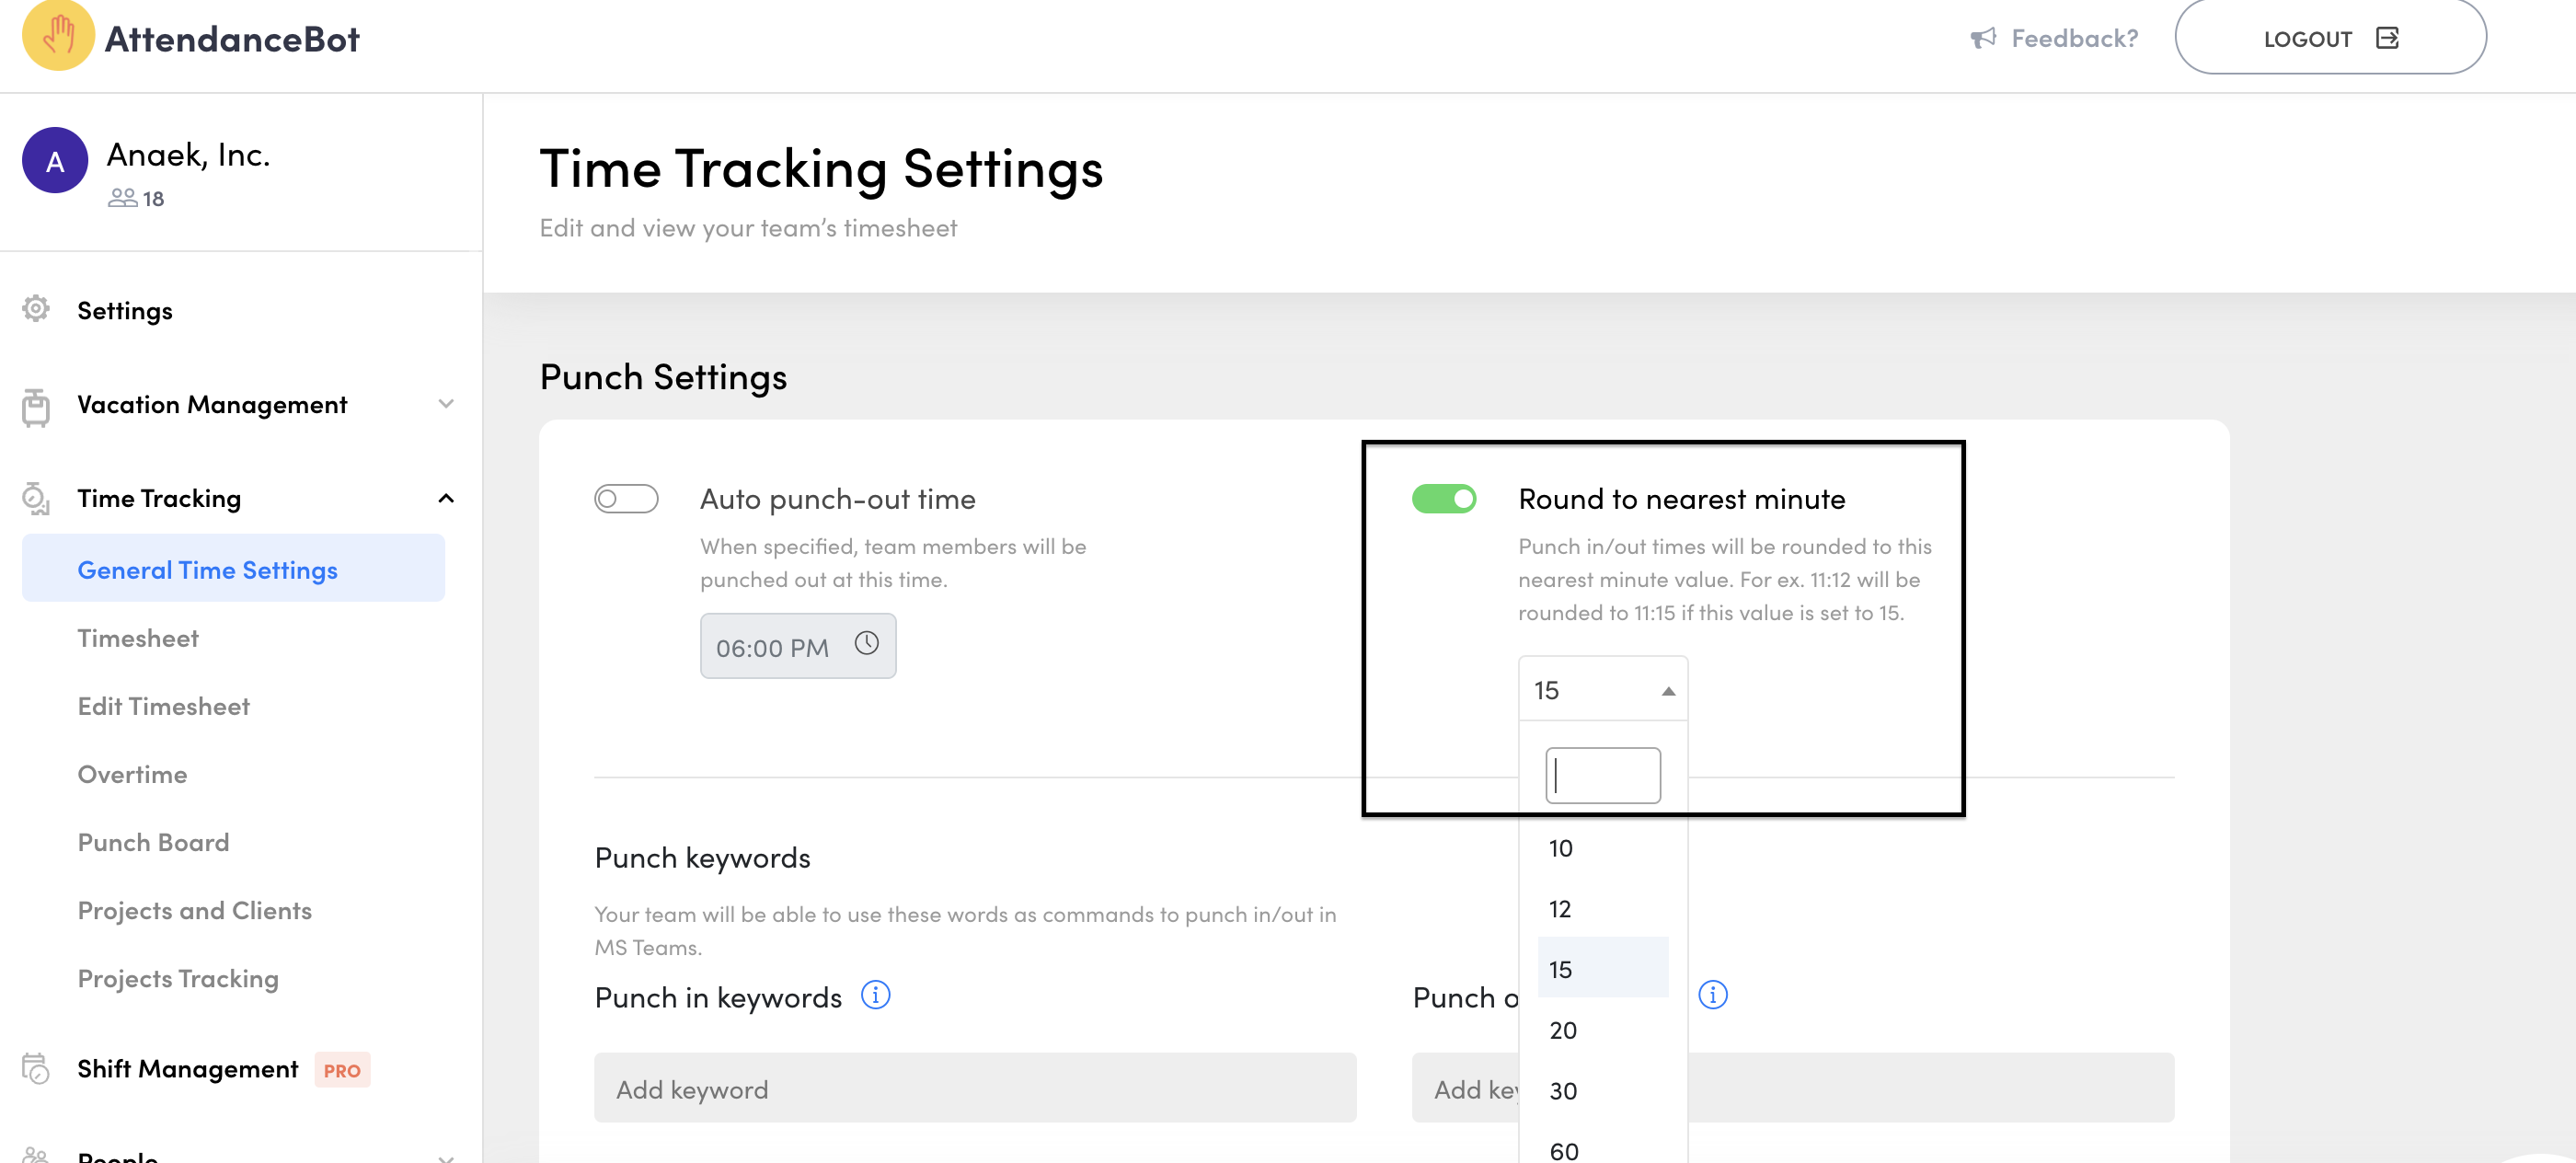Open the Timesheet sidebar item

click(x=138, y=638)
